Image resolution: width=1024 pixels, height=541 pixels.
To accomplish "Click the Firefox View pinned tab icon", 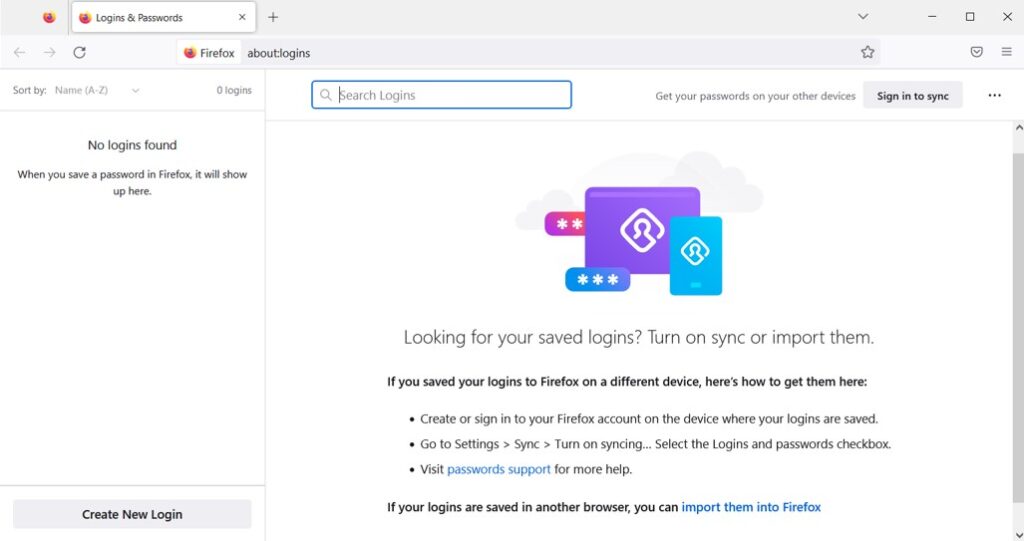I will (x=49, y=17).
